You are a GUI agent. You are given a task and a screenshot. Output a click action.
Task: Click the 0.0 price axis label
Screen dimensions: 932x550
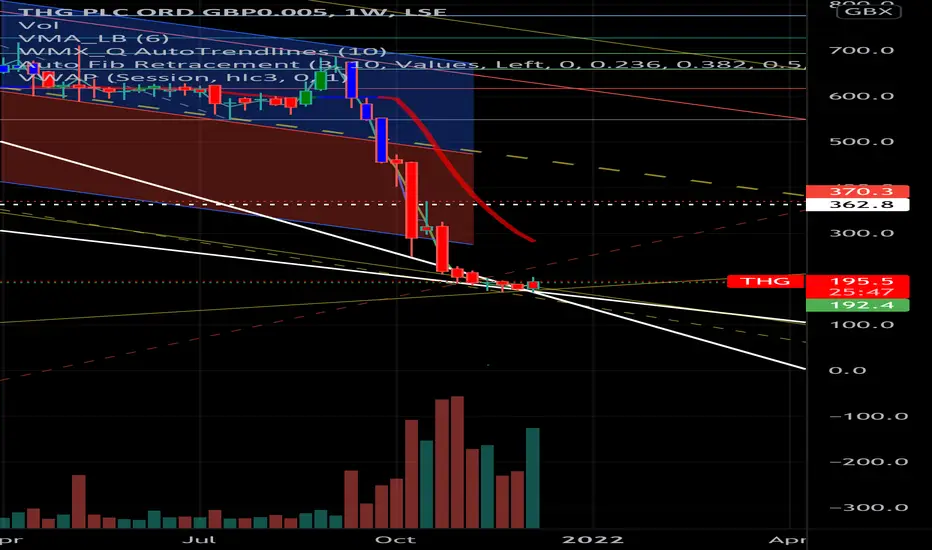847,370
